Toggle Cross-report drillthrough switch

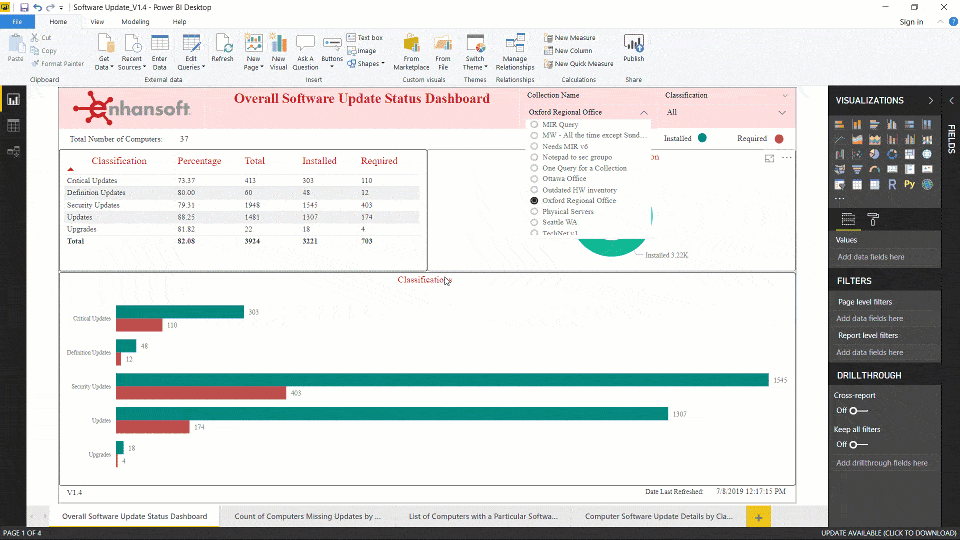point(858,411)
